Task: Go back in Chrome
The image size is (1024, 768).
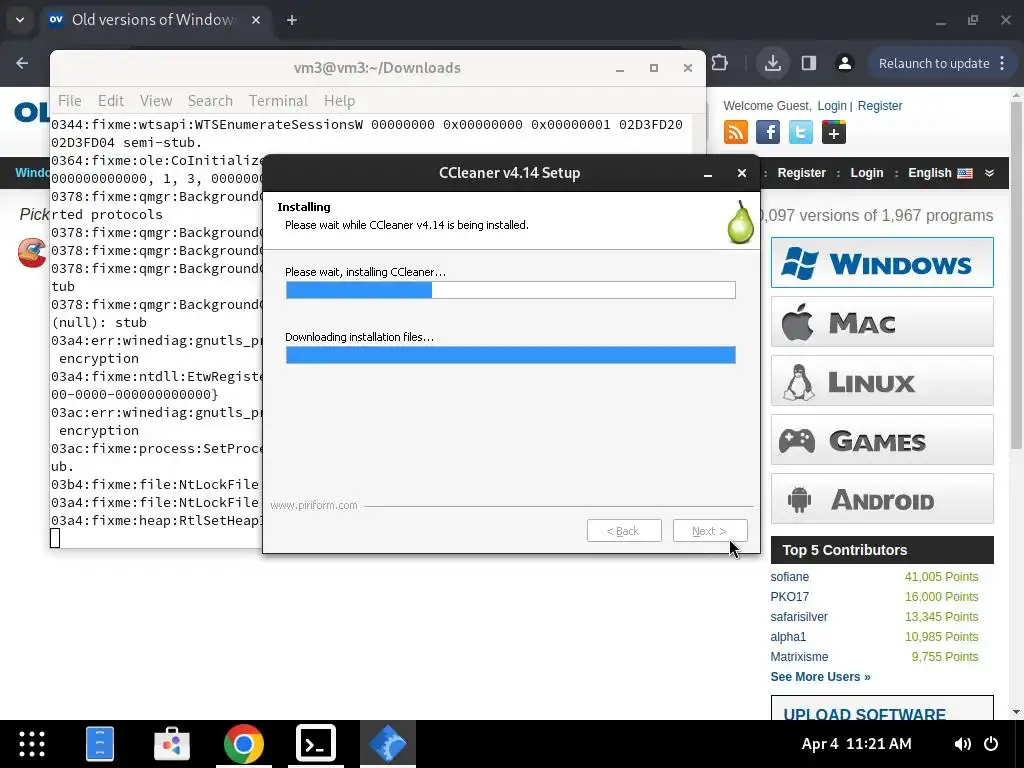Action: click(22, 63)
